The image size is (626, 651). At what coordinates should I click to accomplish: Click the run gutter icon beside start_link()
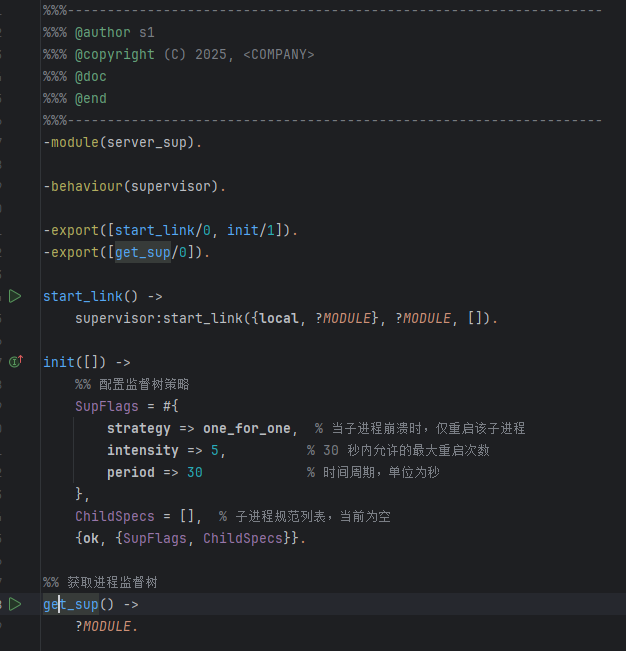click(x=15, y=296)
